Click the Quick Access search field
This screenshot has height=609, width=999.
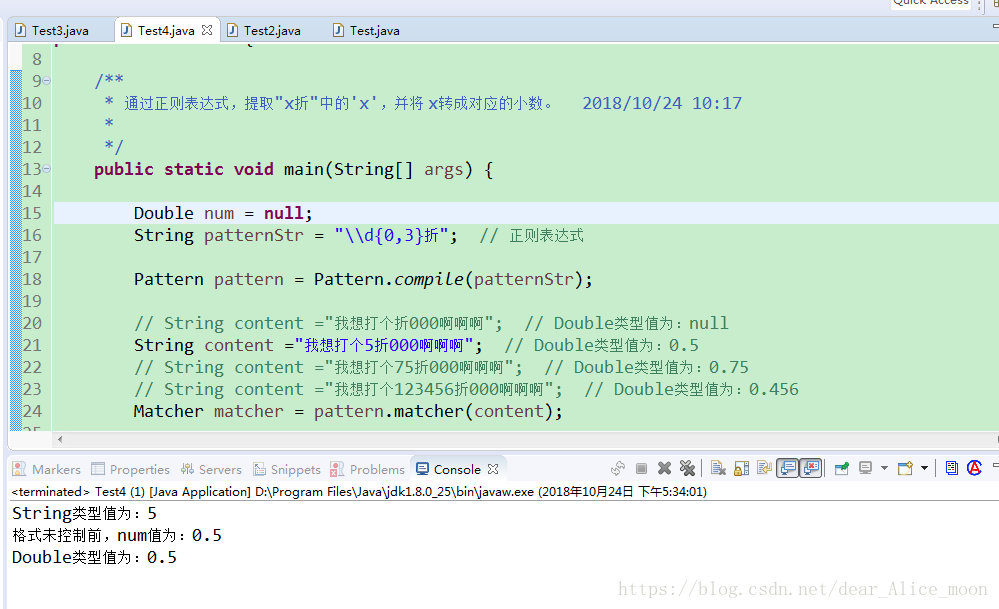click(x=931, y=3)
